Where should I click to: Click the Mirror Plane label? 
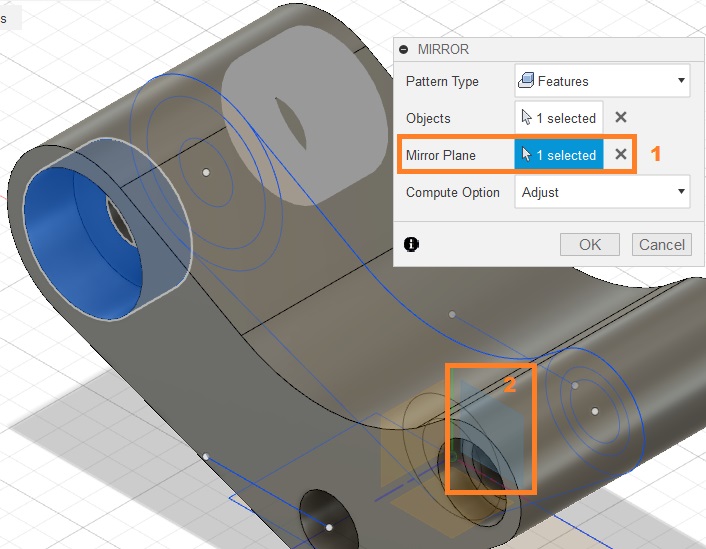click(x=440, y=155)
